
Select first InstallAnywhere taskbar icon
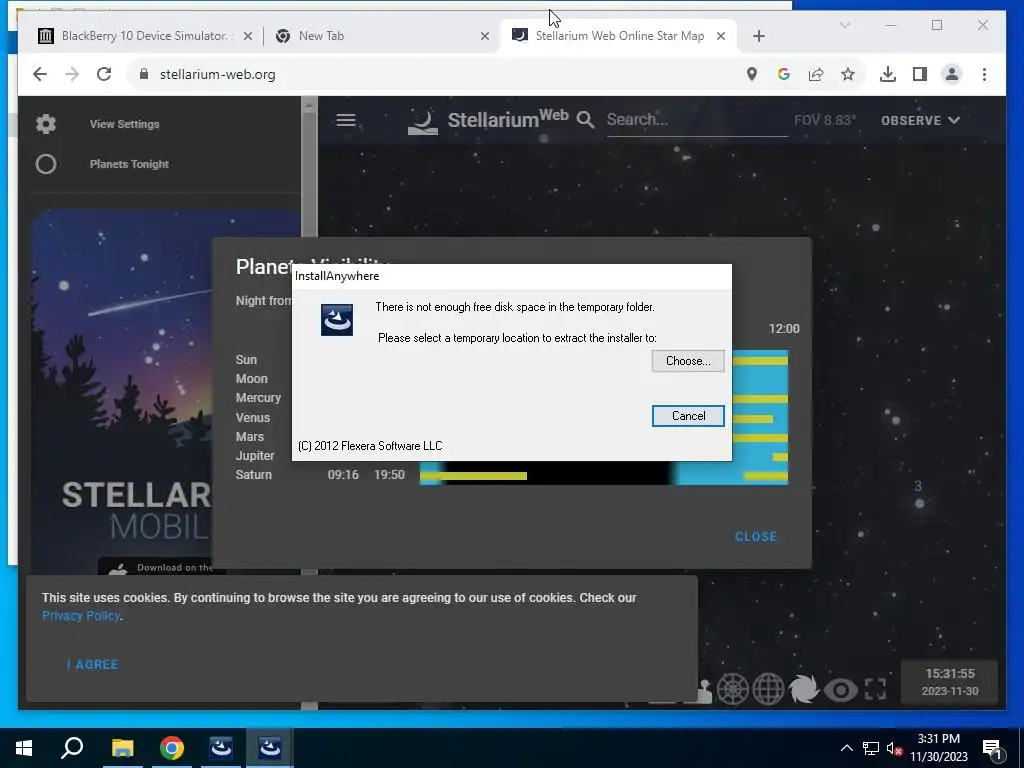click(x=221, y=748)
